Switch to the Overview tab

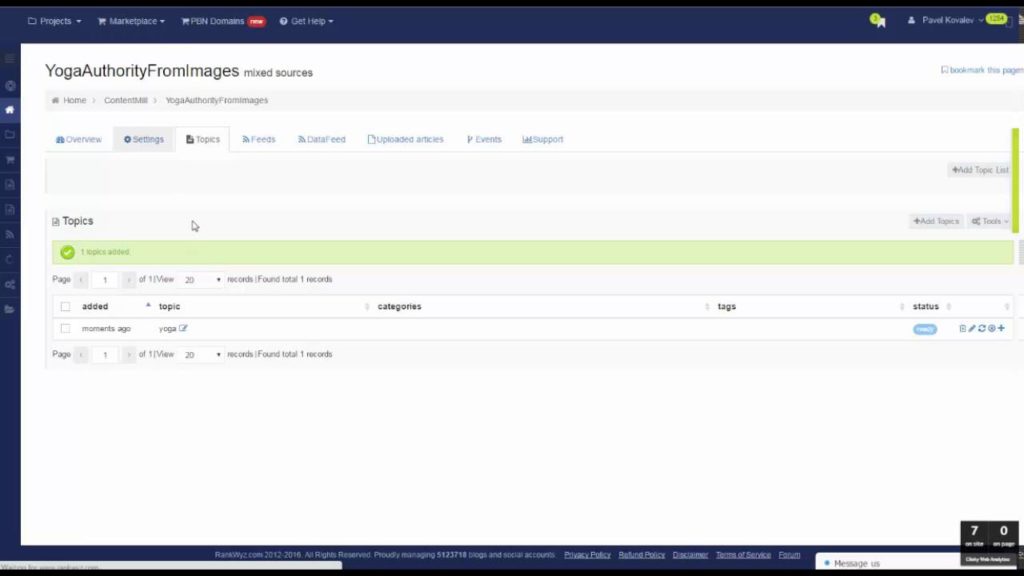tap(78, 139)
